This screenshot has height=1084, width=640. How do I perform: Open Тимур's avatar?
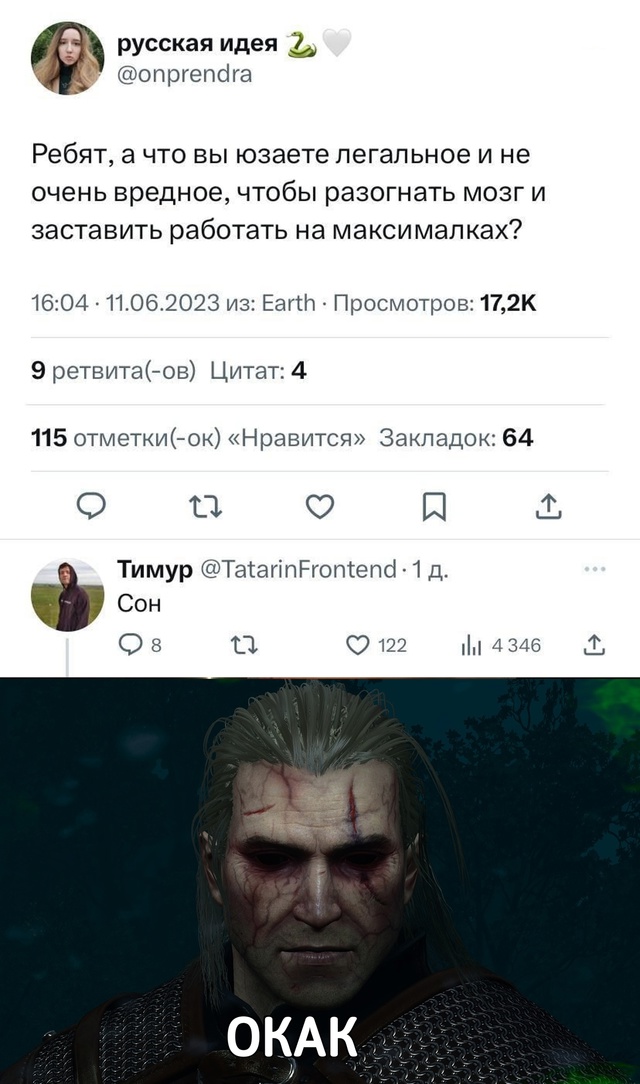tap(67, 595)
